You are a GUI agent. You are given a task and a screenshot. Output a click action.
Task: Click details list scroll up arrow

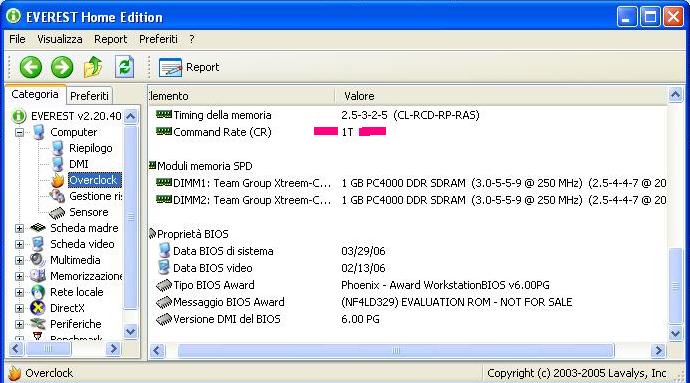[x=675, y=95]
